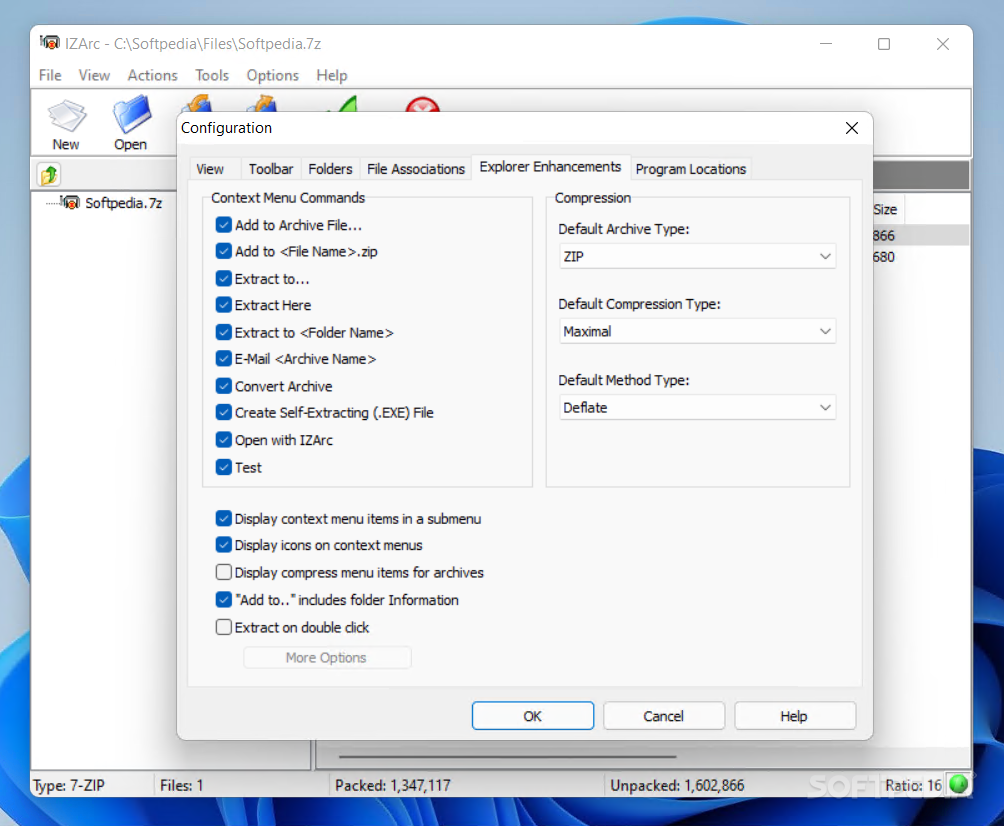The height and width of the screenshot is (826, 1004).
Task: Open the Help menu in menu bar
Action: pos(332,76)
